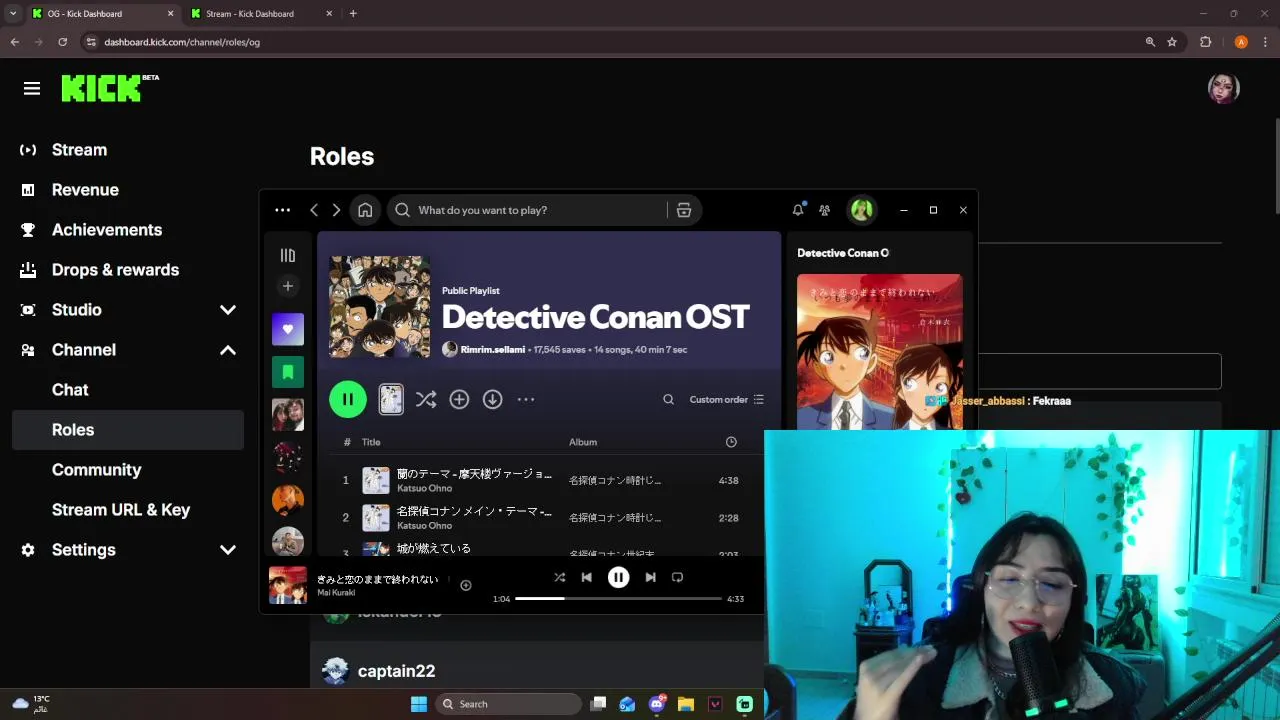1280x720 pixels.
Task: Select user captain22 in Roles list
Action: [x=396, y=671]
